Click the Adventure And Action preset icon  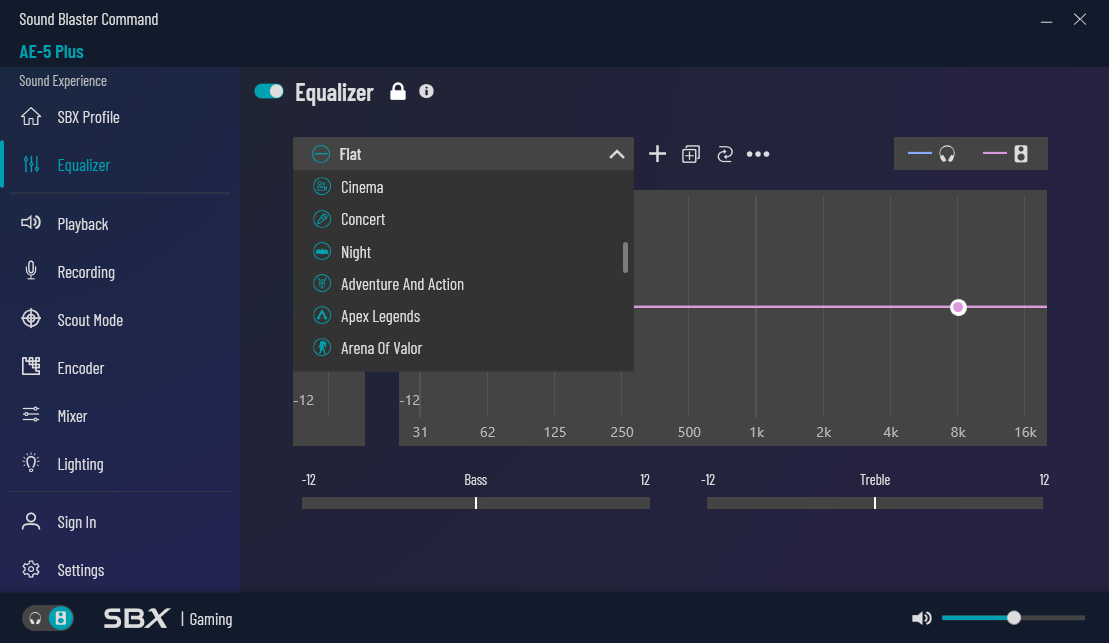(x=322, y=283)
